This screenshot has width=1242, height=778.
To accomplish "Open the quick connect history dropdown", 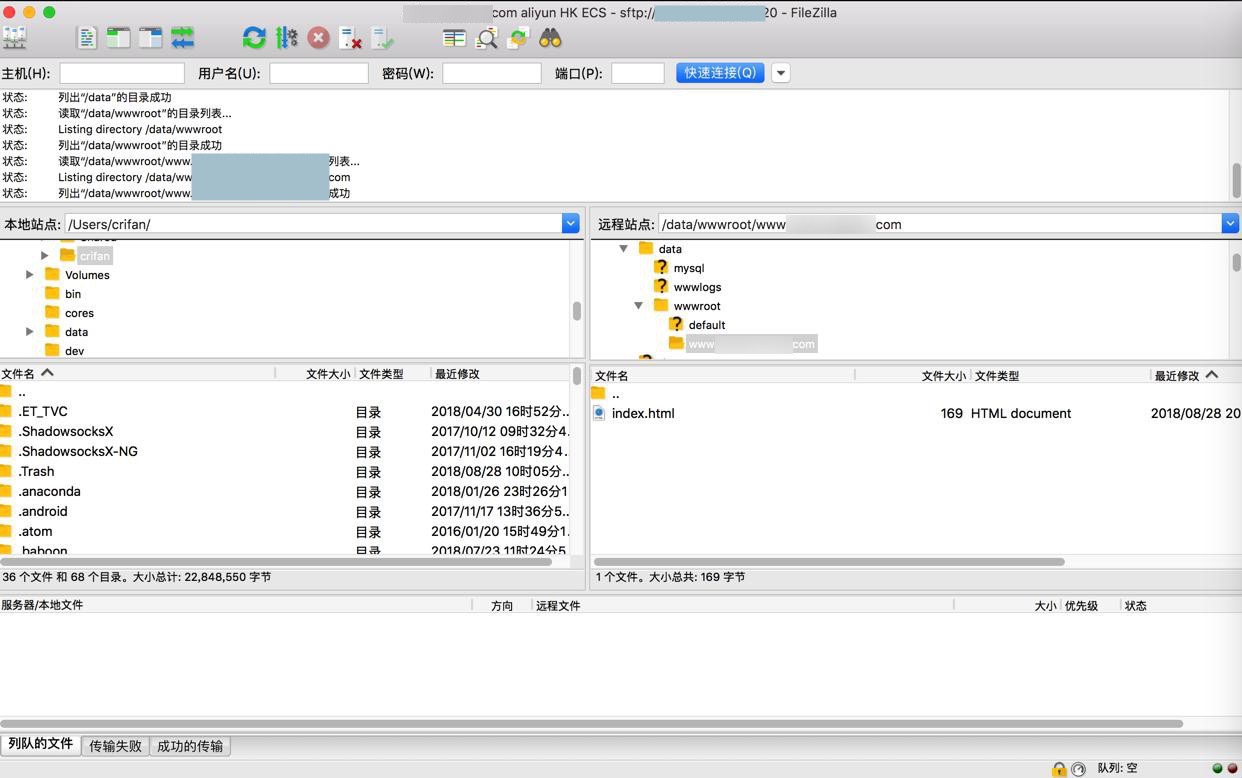I will (x=781, y=73).
